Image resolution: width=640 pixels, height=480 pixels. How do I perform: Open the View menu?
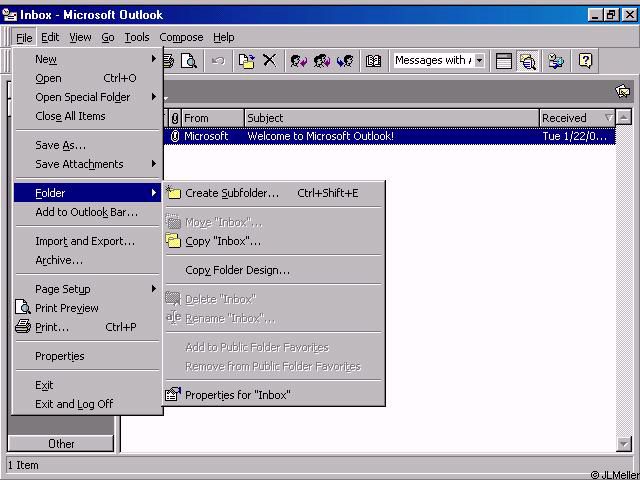coord(80,38)
